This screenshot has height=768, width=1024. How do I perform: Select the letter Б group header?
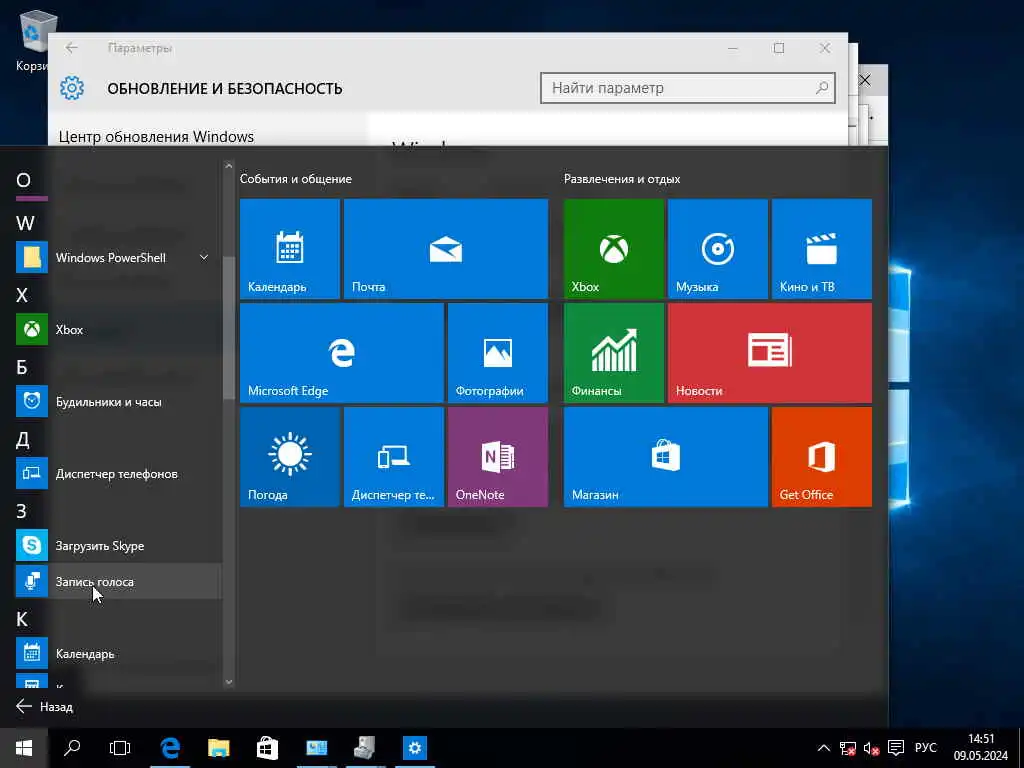22,367
